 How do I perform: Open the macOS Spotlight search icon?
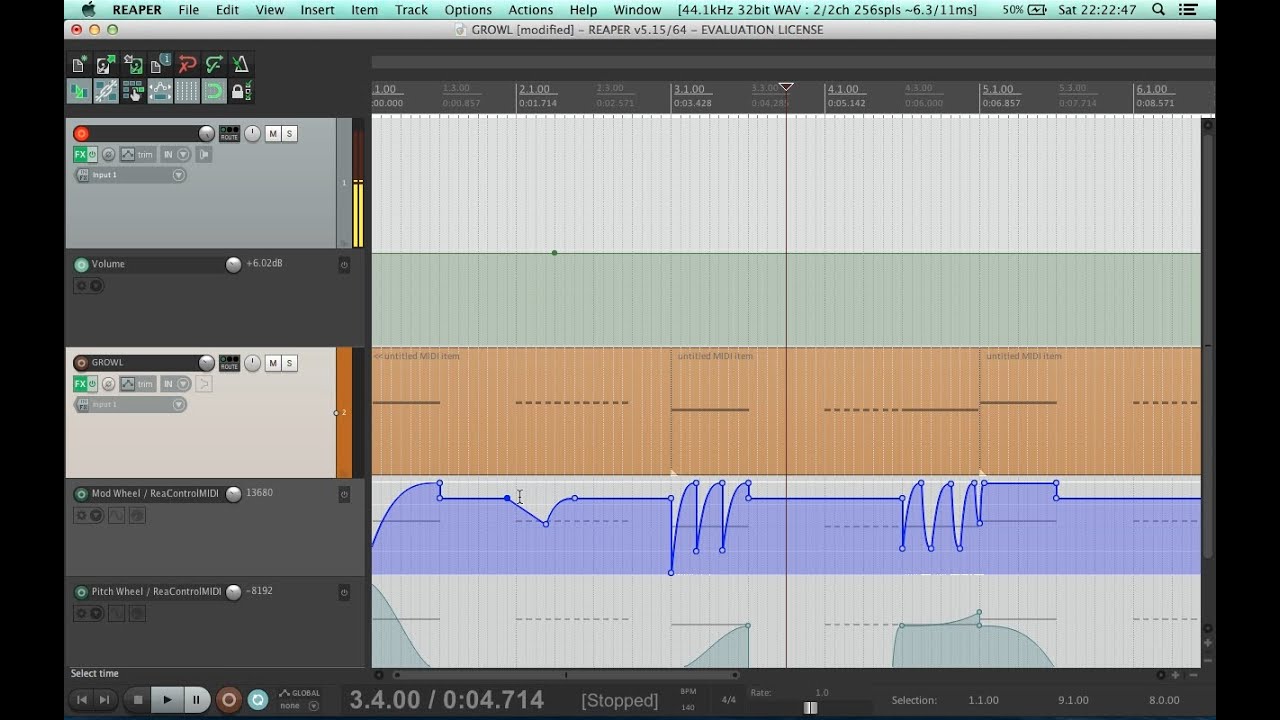pyautogui.click(x=1159, y=10)
